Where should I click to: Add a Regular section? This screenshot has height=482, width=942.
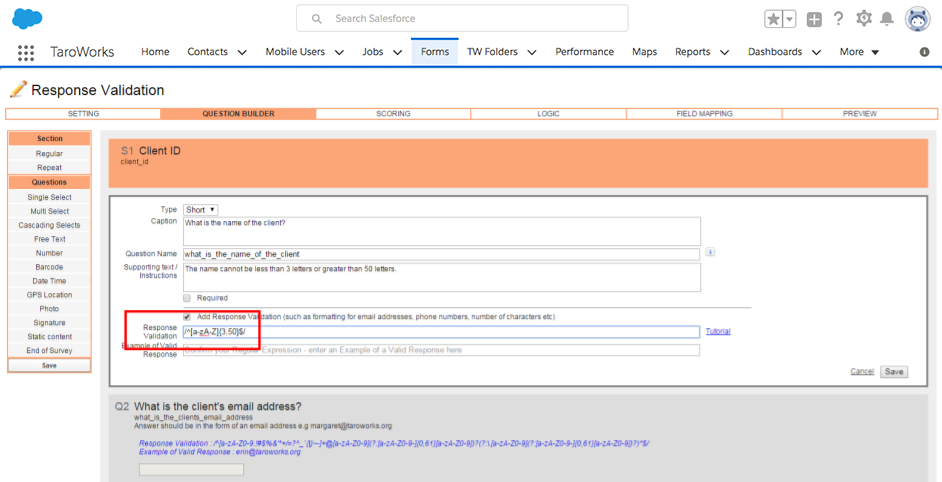coord(49,154)
